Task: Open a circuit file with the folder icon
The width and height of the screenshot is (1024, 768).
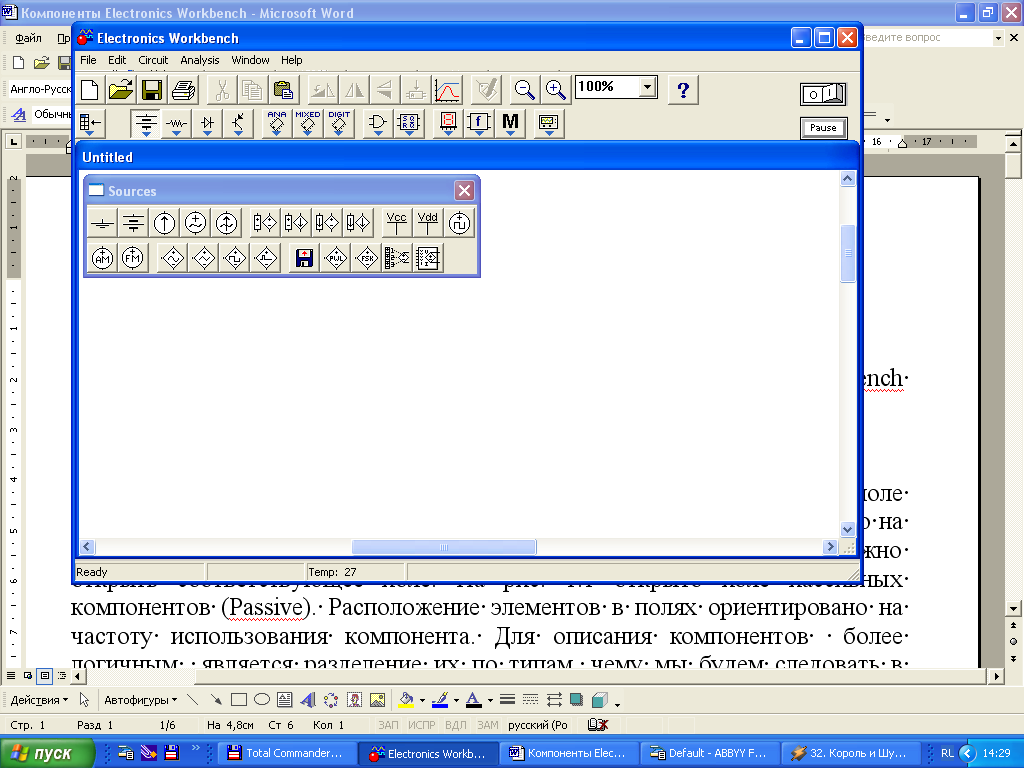Action: click(x=121, y=90)
